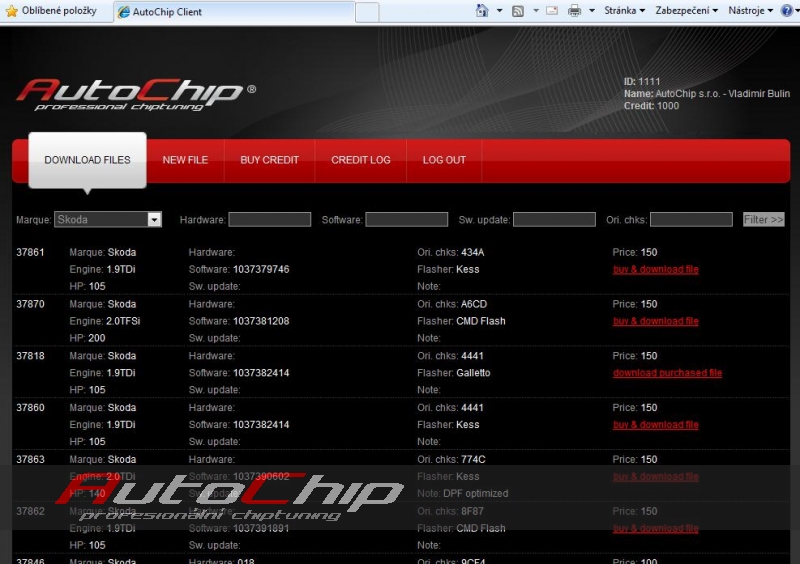Click the AutoChip logo in header
800x564 pixels.
point(136,95)
